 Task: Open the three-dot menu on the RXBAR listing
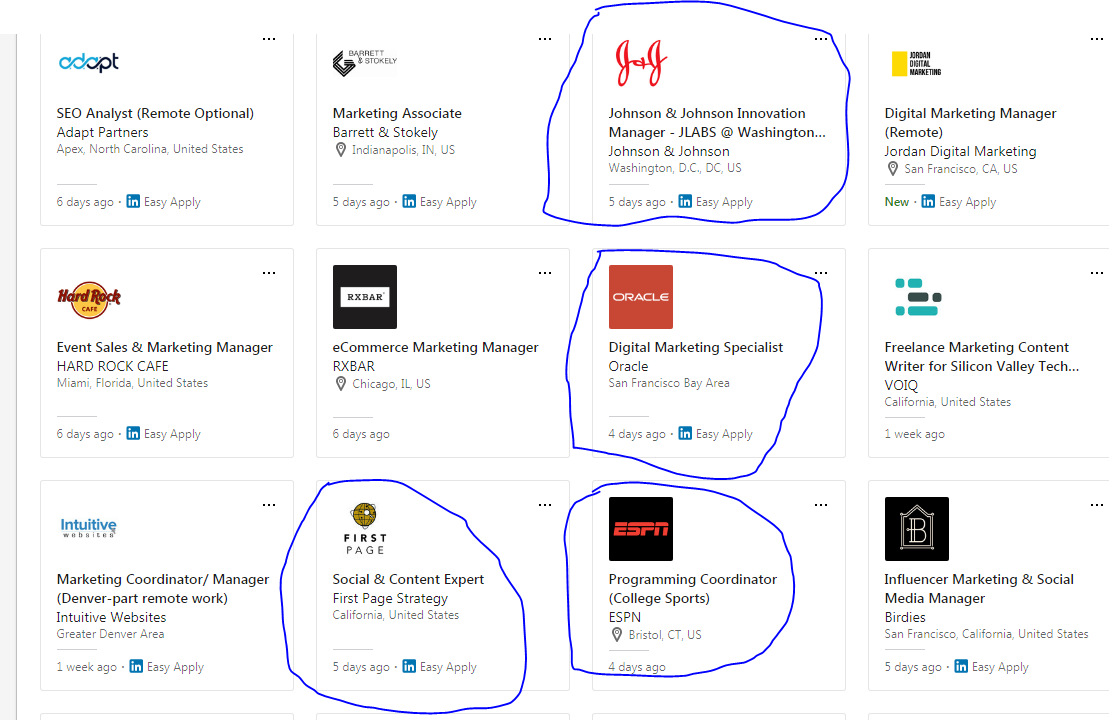point(544,272)
